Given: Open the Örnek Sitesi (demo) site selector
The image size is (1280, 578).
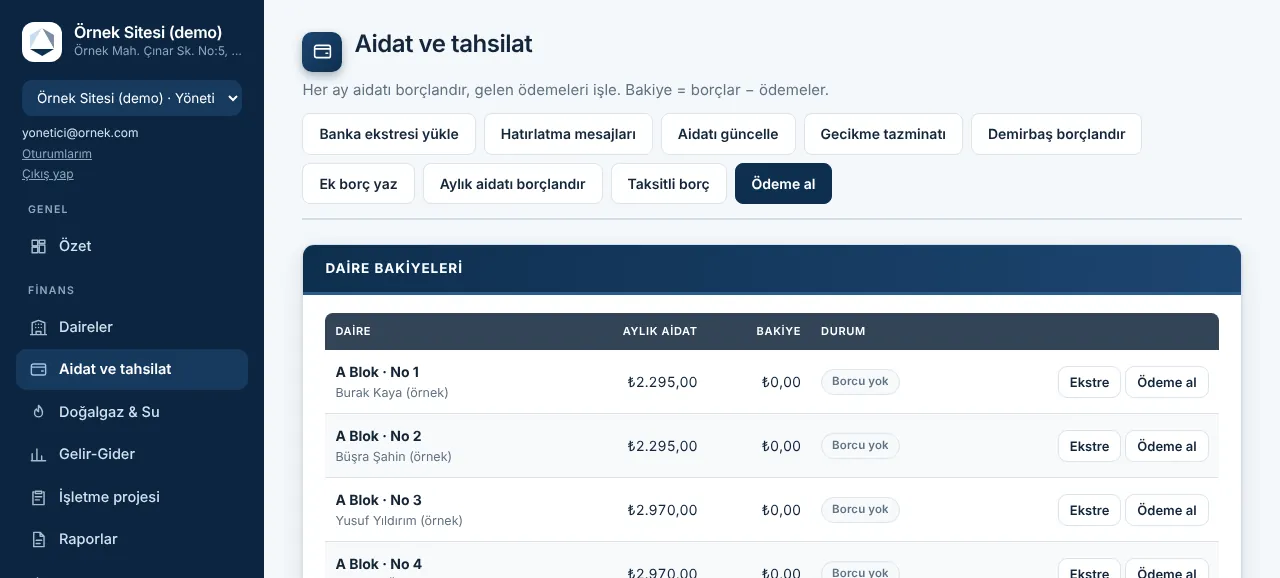Looking at the screenshot, I should point(132,98).
